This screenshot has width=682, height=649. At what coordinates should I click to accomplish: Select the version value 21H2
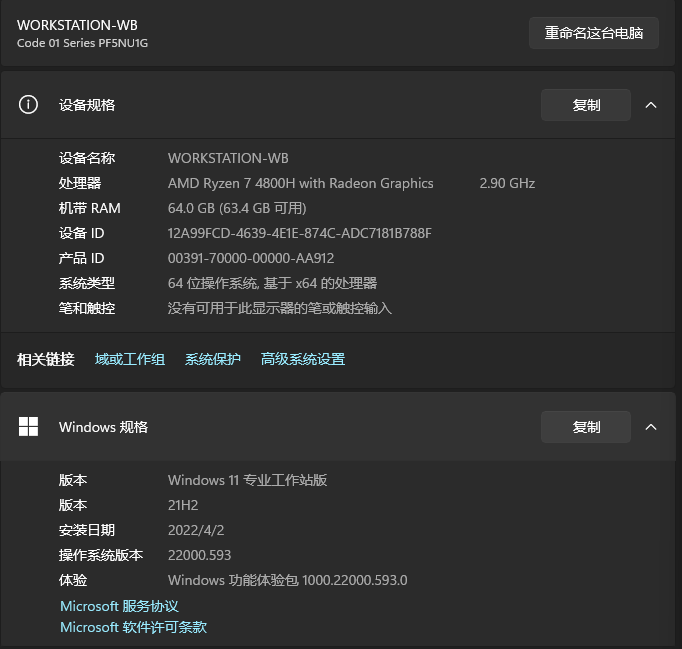(x=183, y=505)
